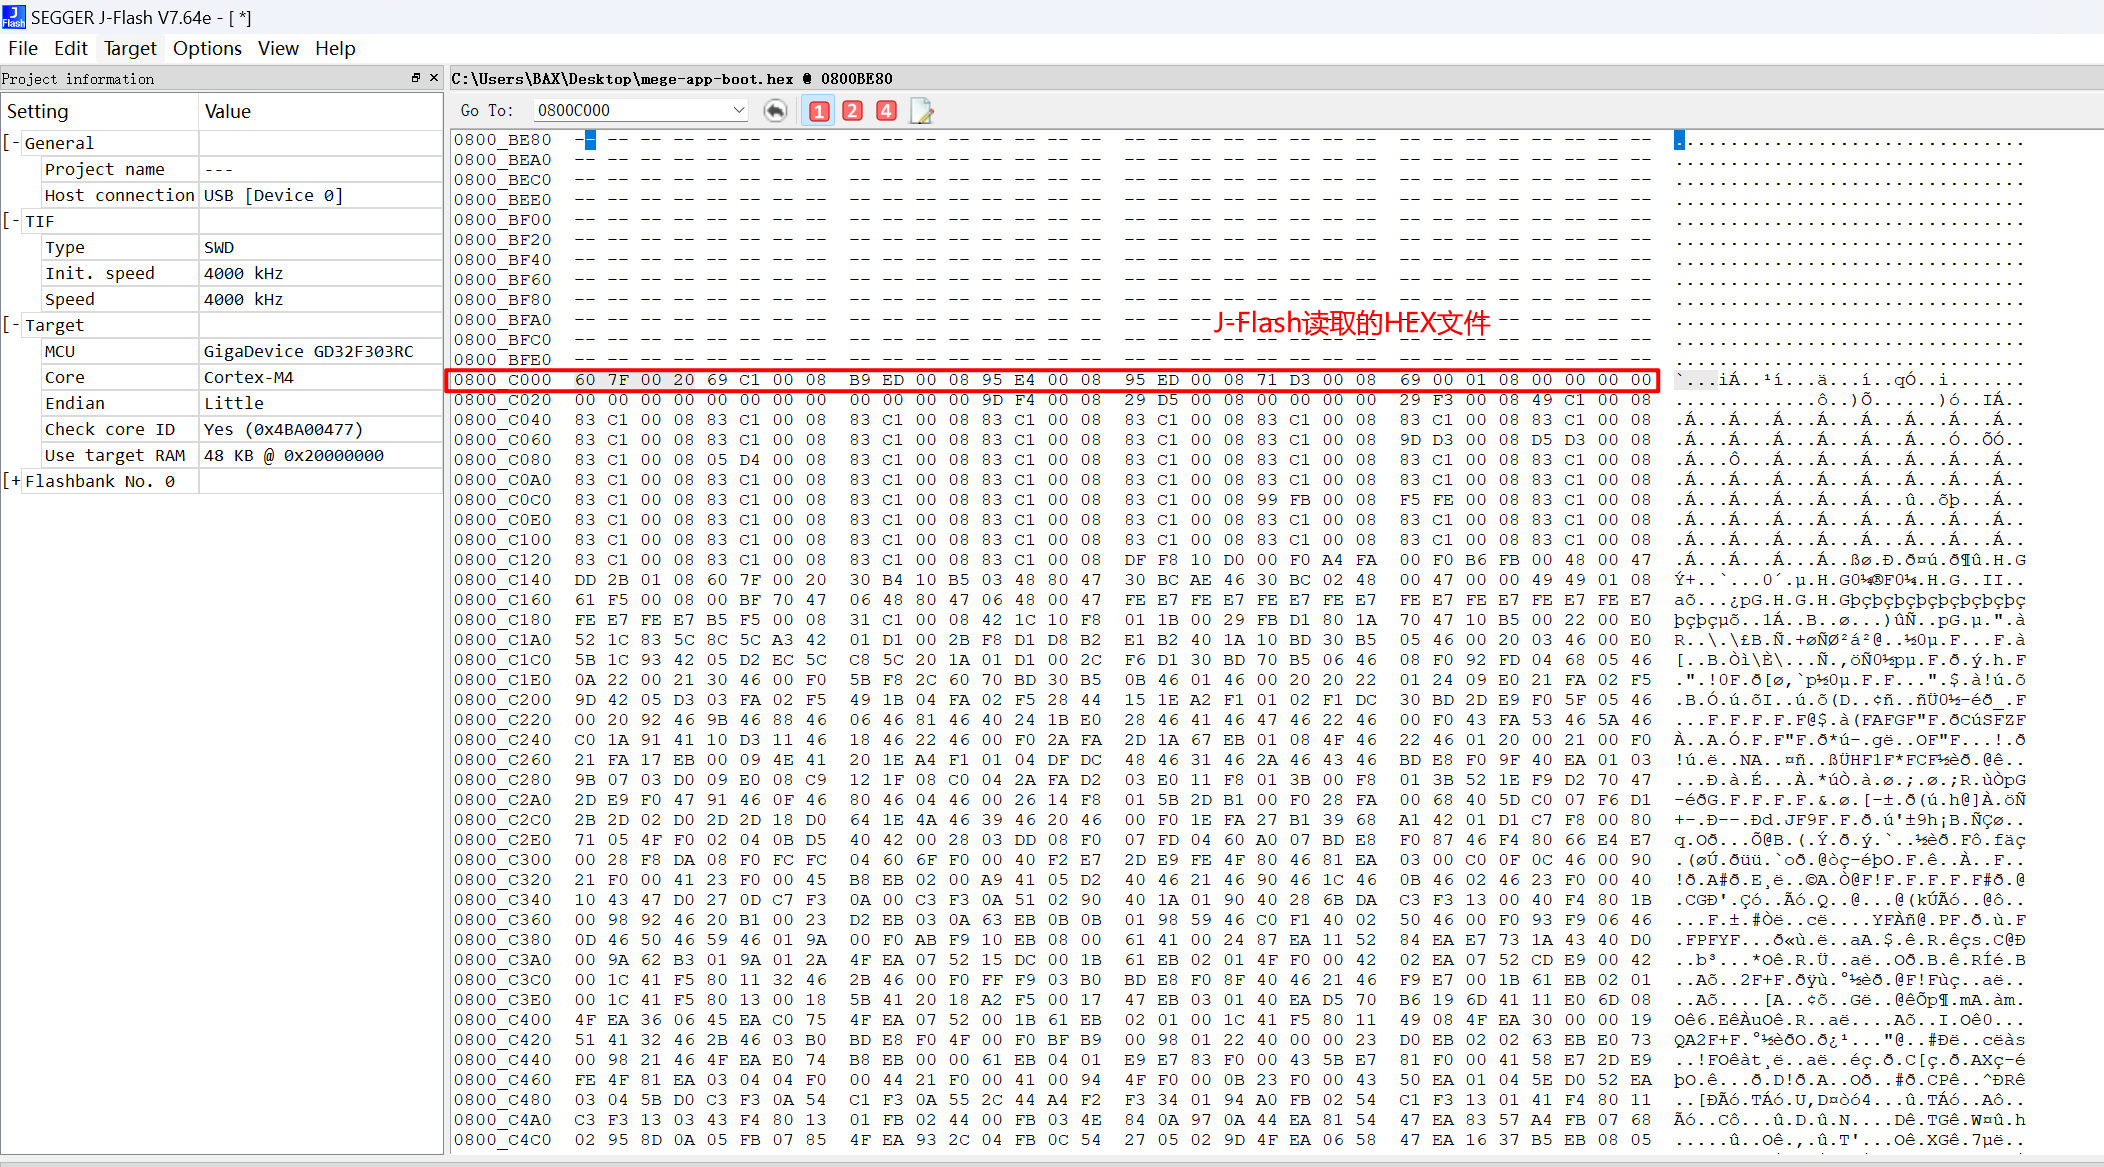Select the Check core ID row
2104x1167 pixels.
(x=222, y=429)
